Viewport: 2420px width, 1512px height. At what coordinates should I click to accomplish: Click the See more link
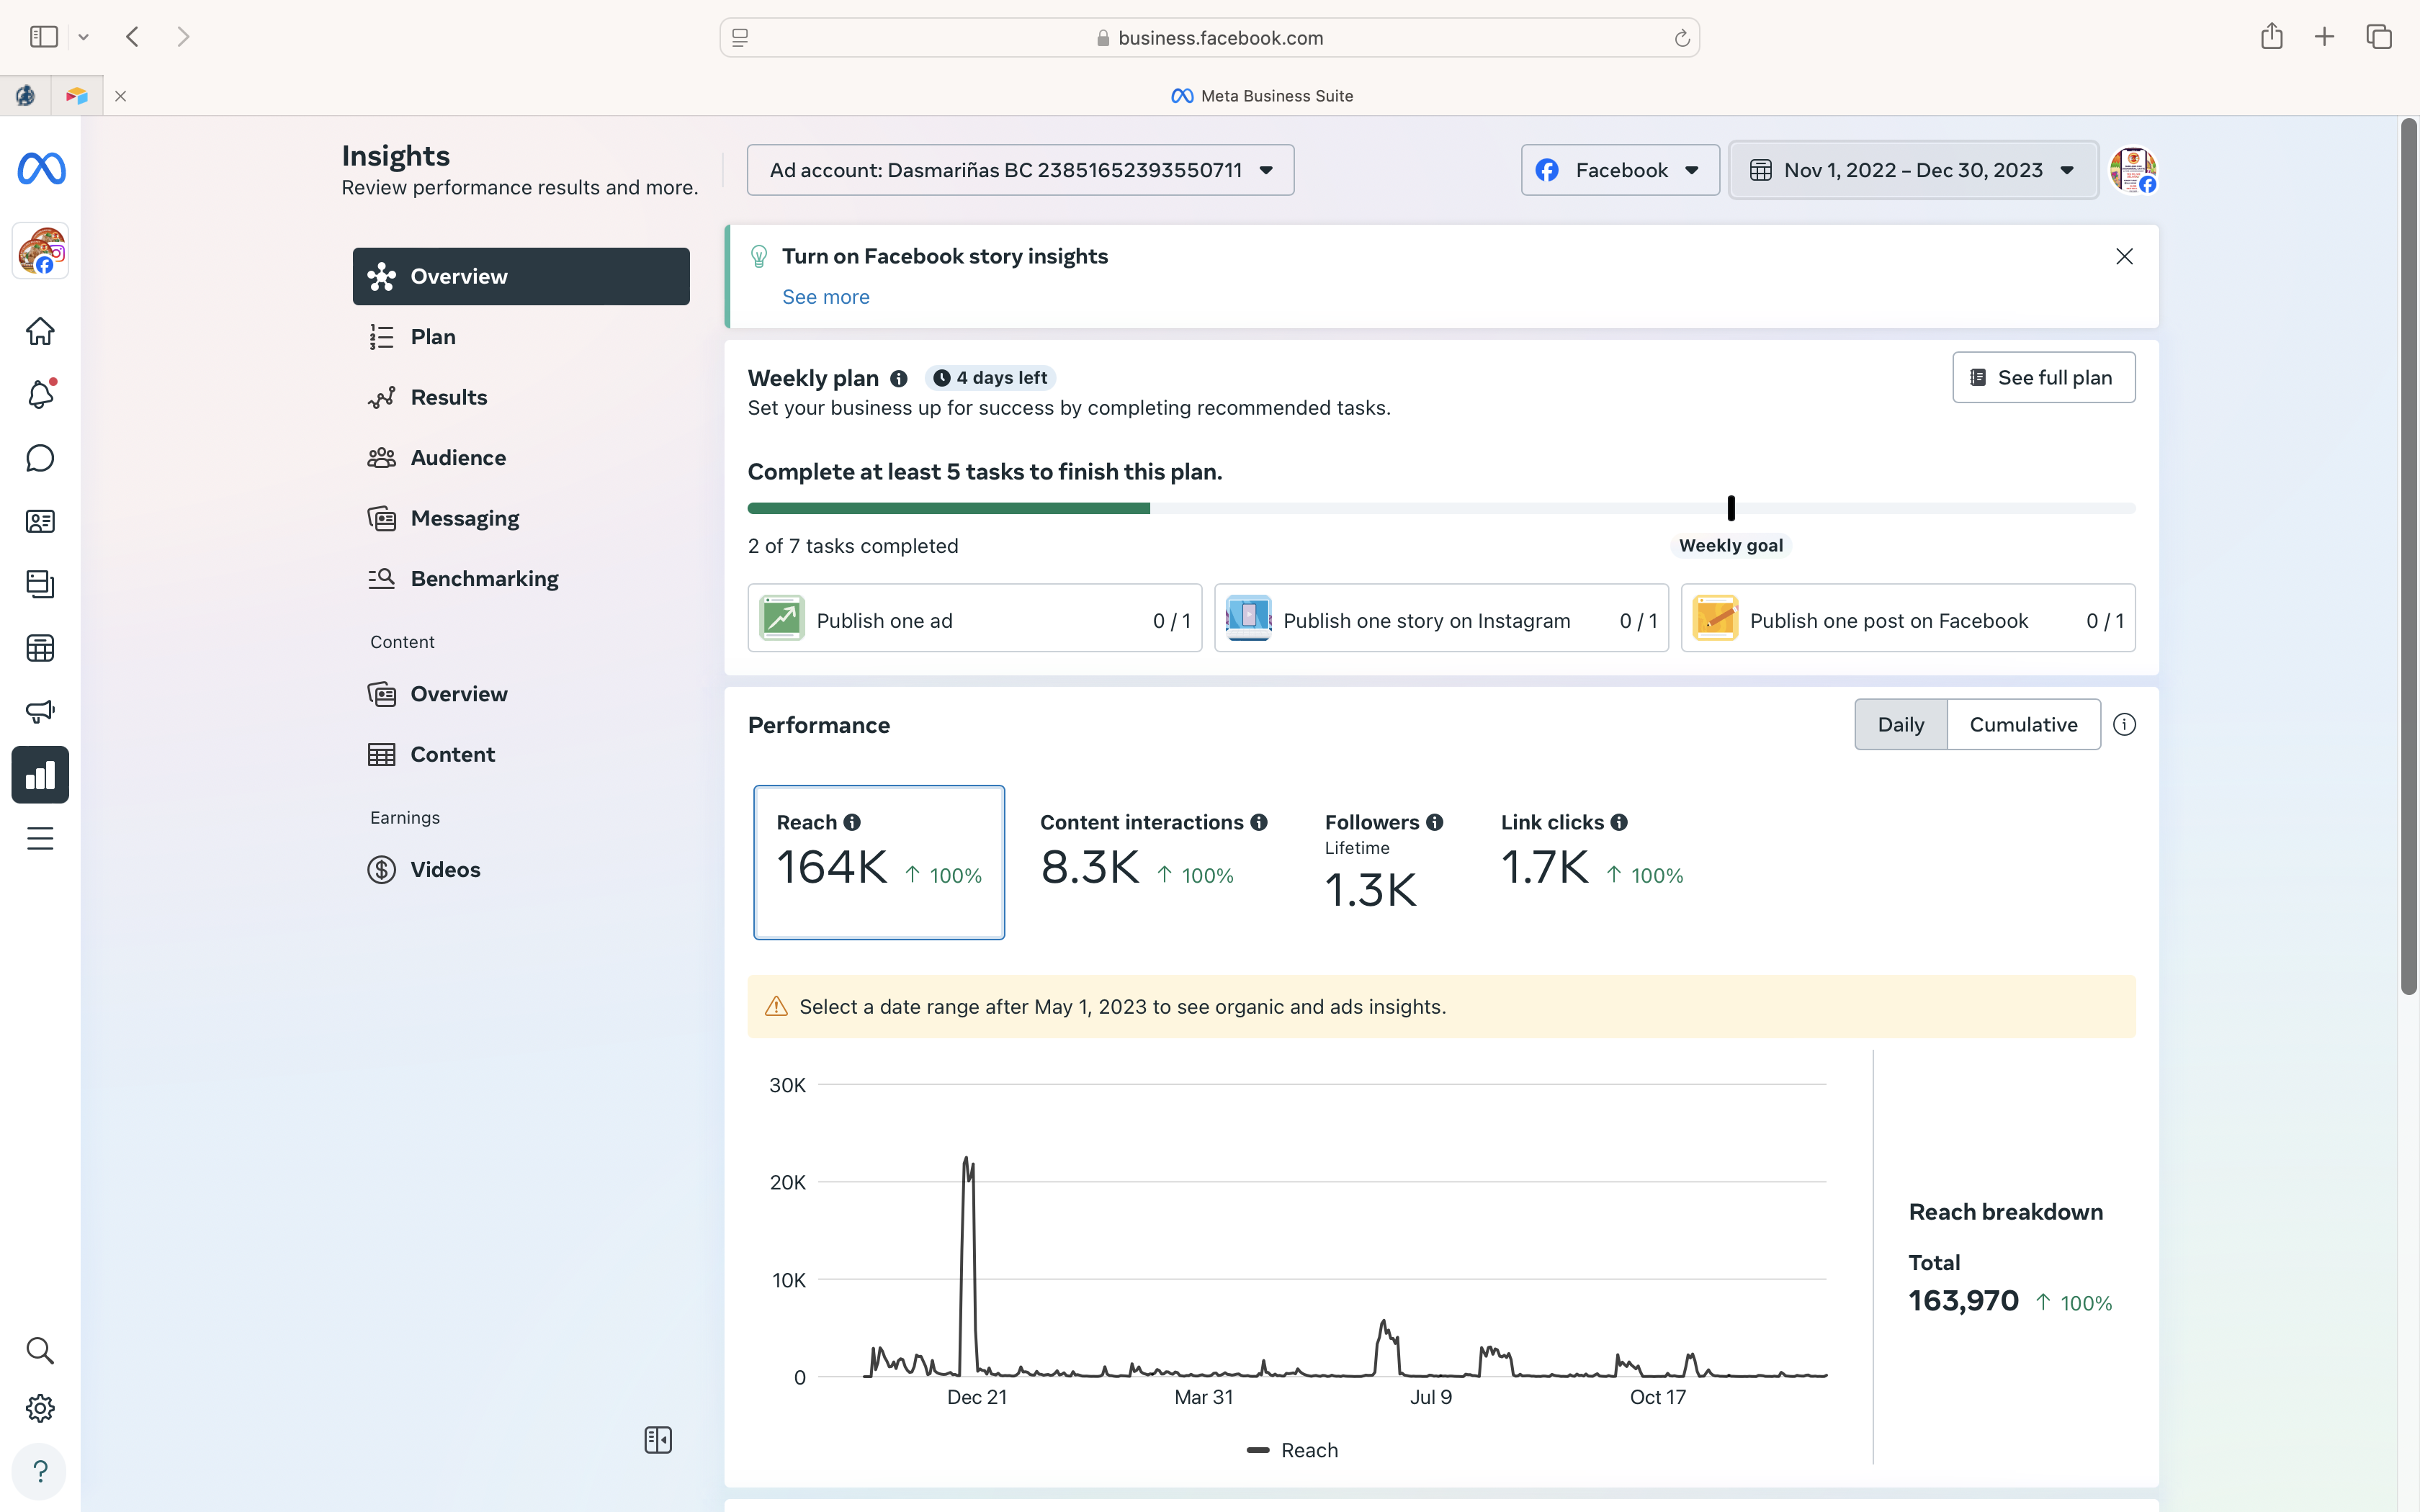[x=825, y=297]
